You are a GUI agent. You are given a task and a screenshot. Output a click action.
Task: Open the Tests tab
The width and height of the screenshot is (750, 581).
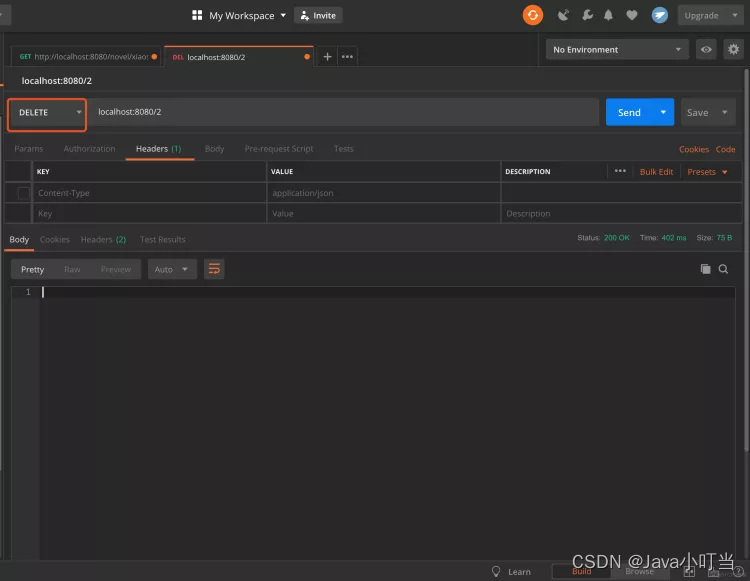(343, 149)
